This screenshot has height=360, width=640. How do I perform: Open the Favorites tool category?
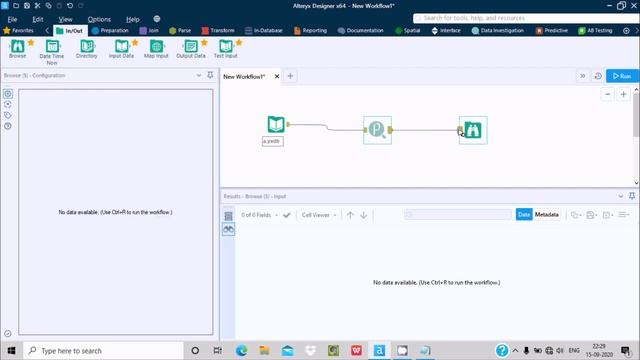coord(18,31)
